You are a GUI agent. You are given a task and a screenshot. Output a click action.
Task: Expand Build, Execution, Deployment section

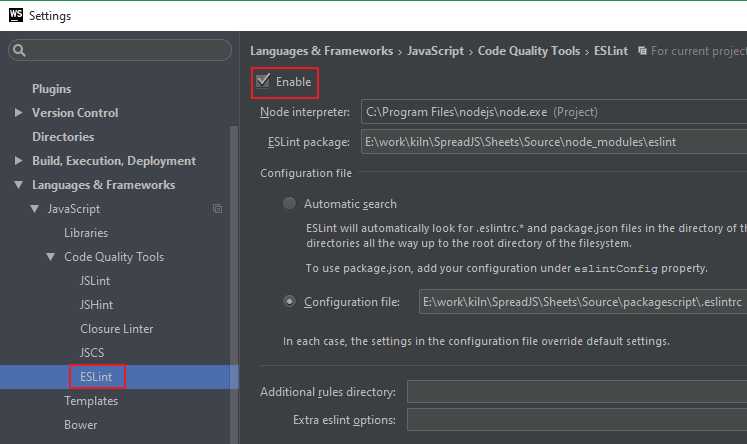19,161
